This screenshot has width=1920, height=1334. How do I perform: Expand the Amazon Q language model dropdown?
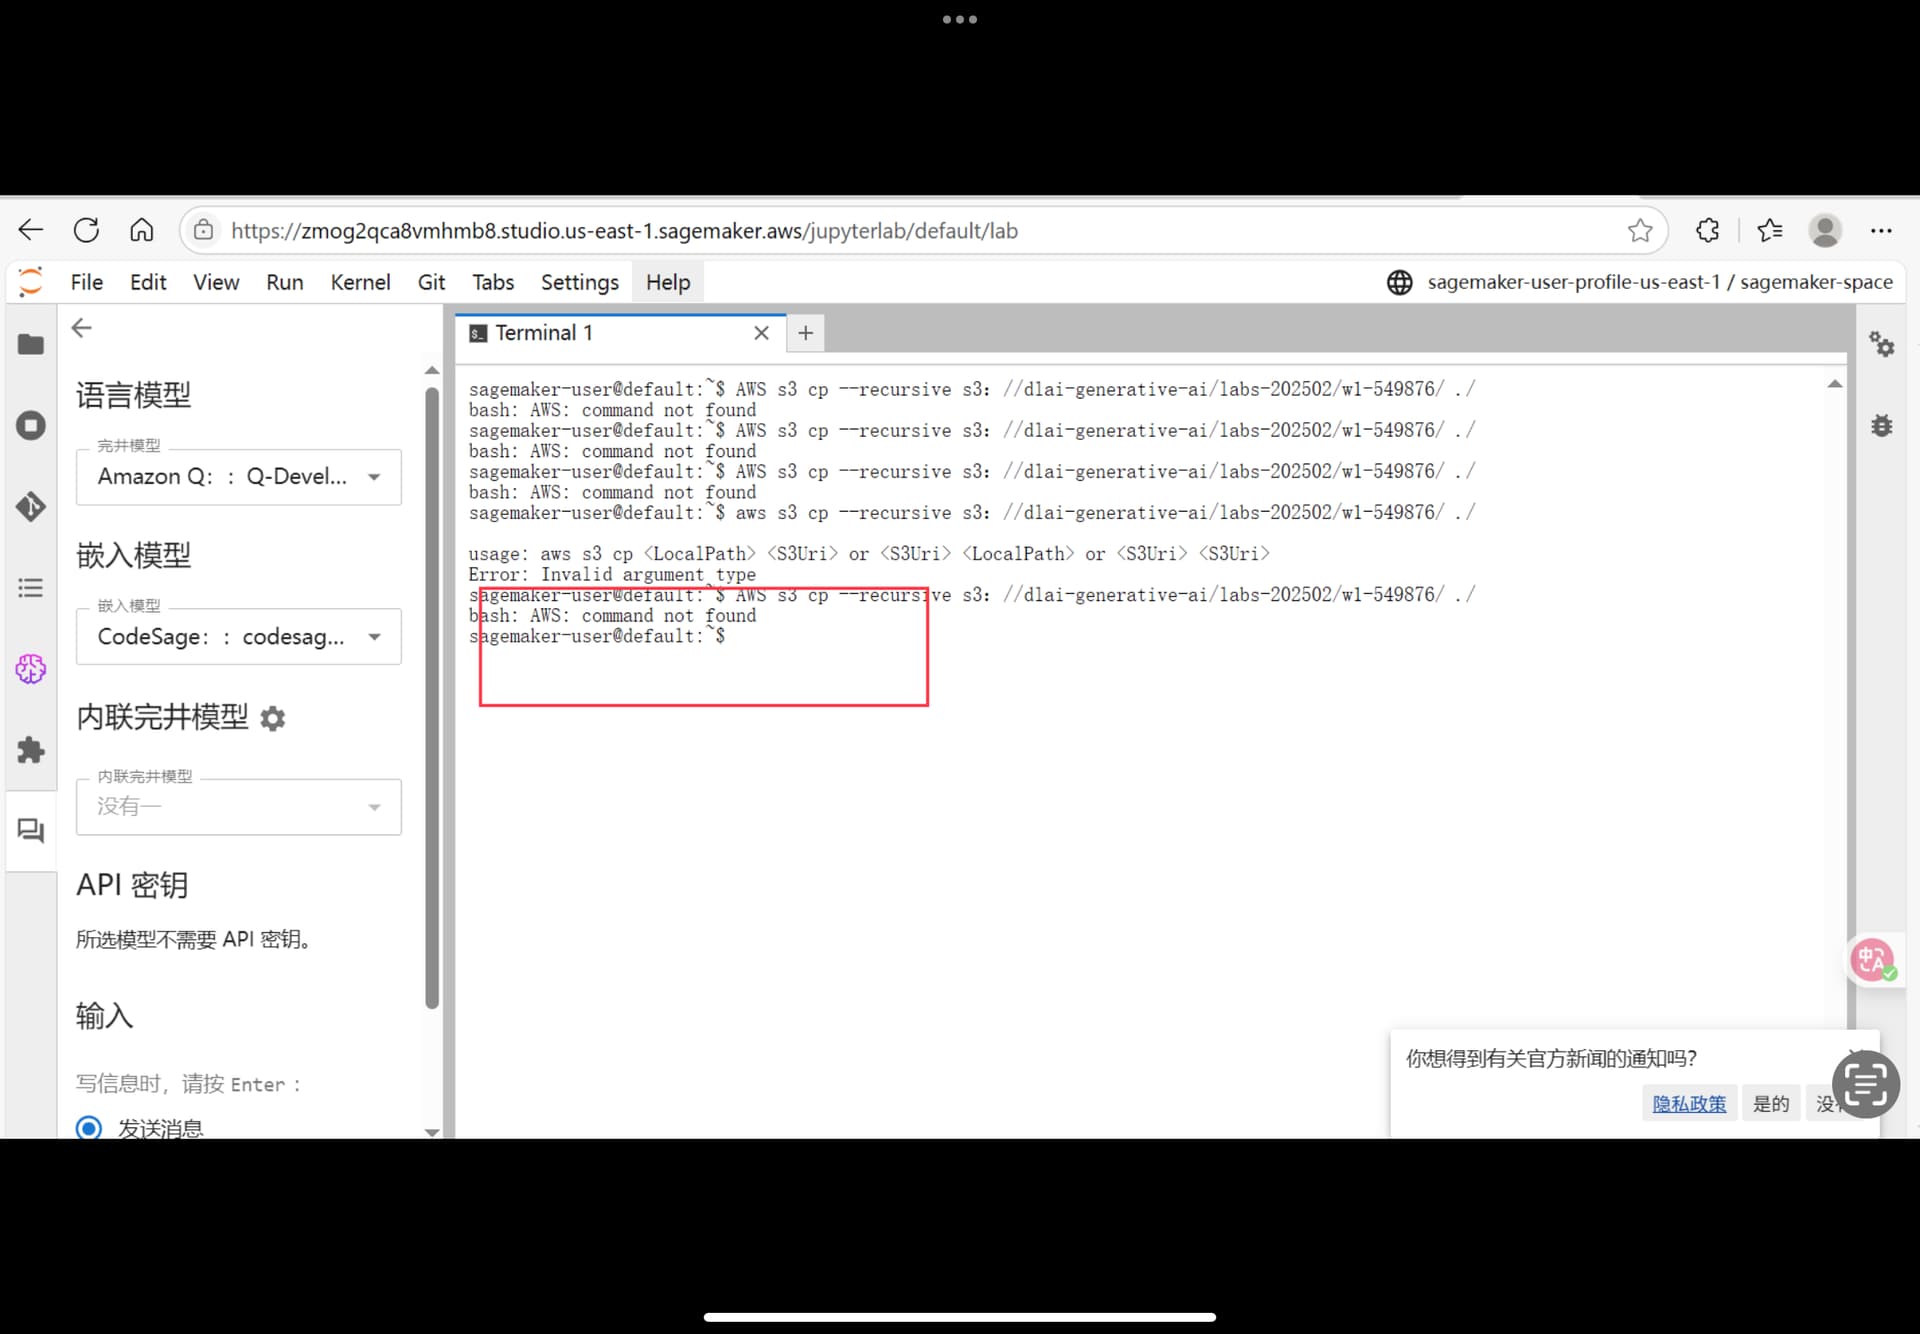[x=239, y=477]
